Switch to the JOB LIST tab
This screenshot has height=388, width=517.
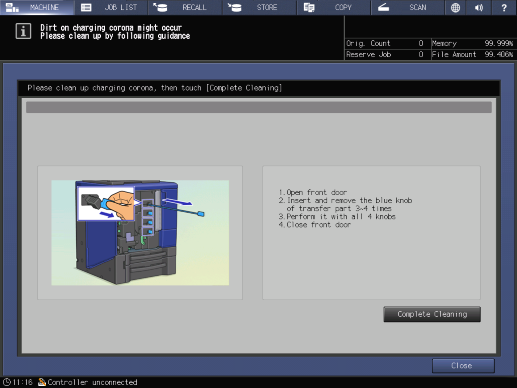[111, 7]
